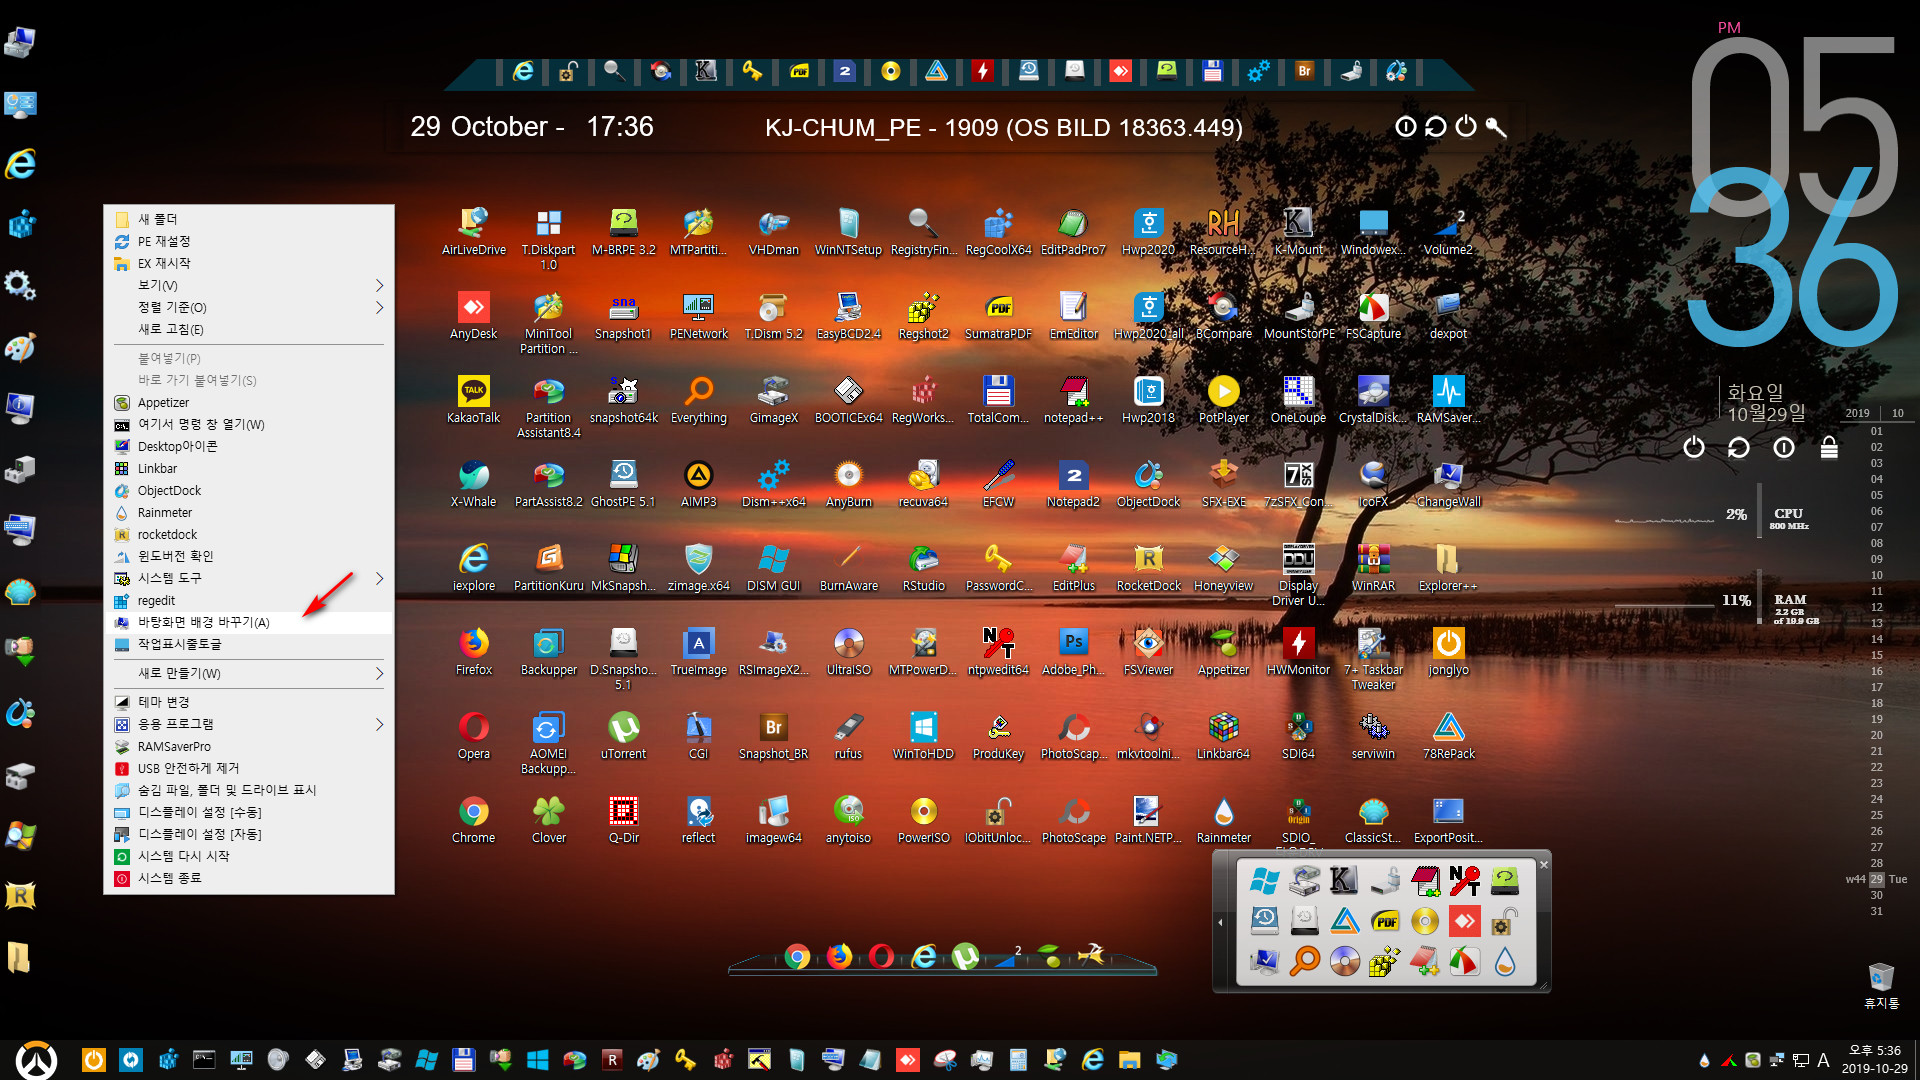Click the power icon in Rainmeter clock widget
The image size is (1920, 1080).
pos(1693,447)
